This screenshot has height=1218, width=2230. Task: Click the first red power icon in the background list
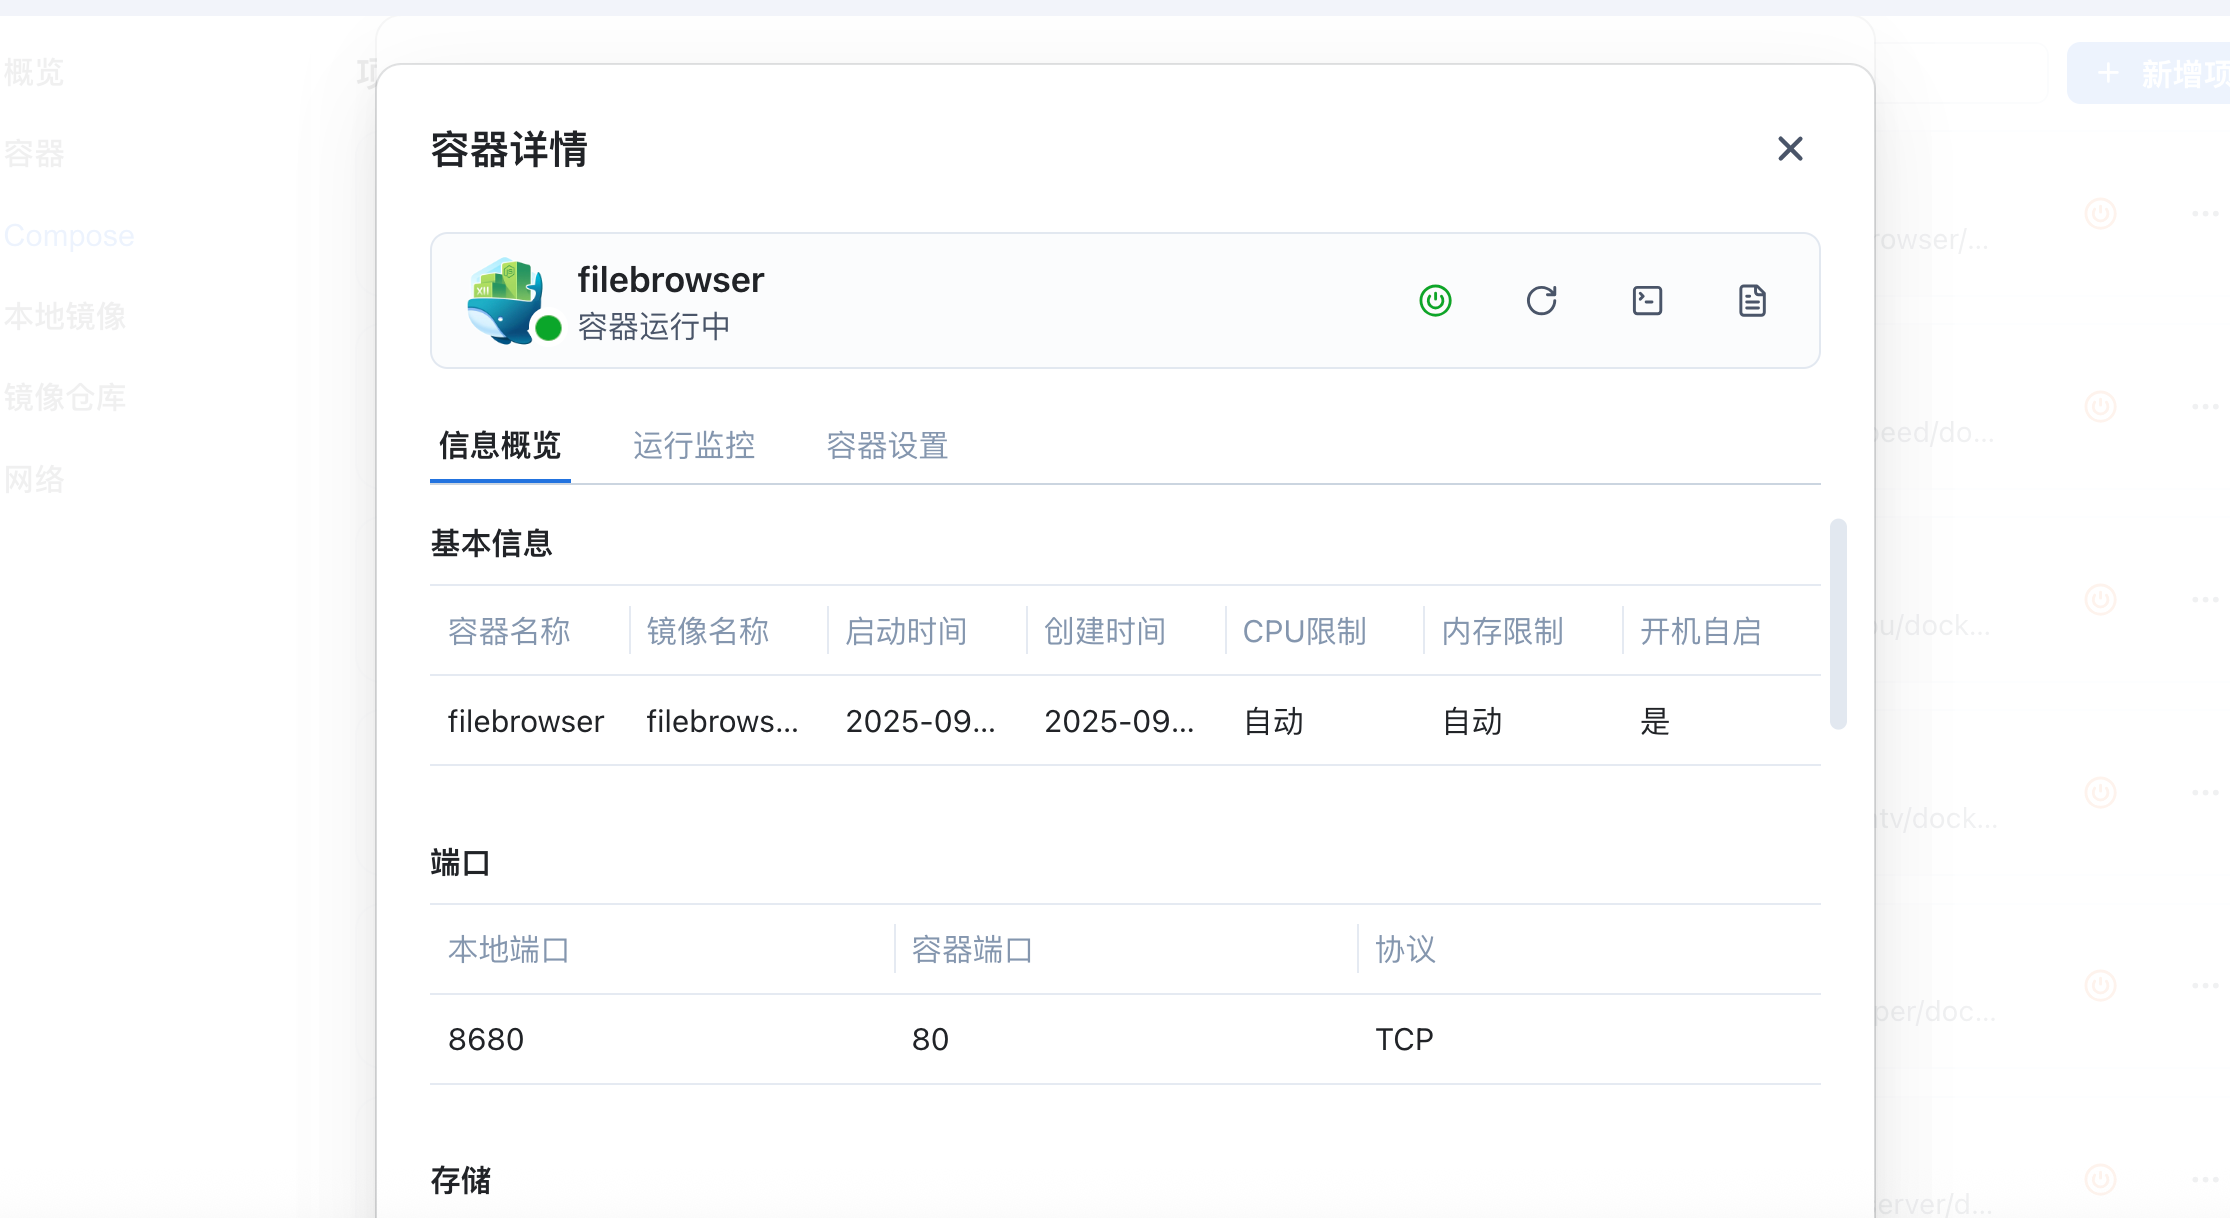coord(2100,213)
